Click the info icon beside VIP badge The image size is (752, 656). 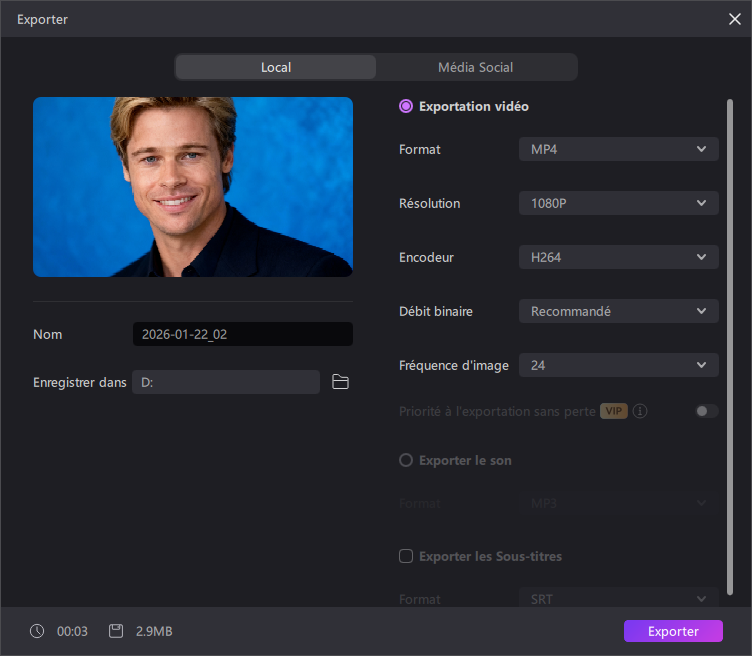point(640,411)
